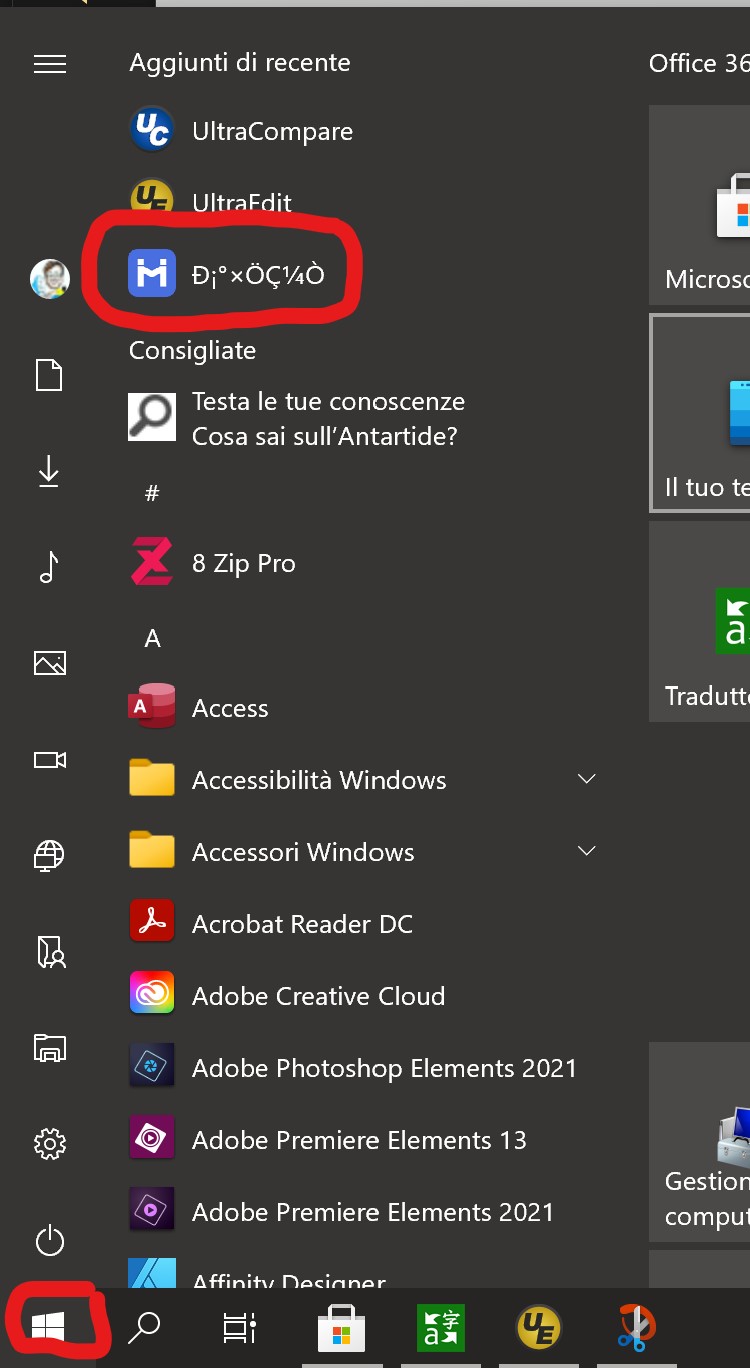Start Adobe Premiere Elements 13
The width and height of the screenshot is (750, 1368).
click(x=359, y=1140)
